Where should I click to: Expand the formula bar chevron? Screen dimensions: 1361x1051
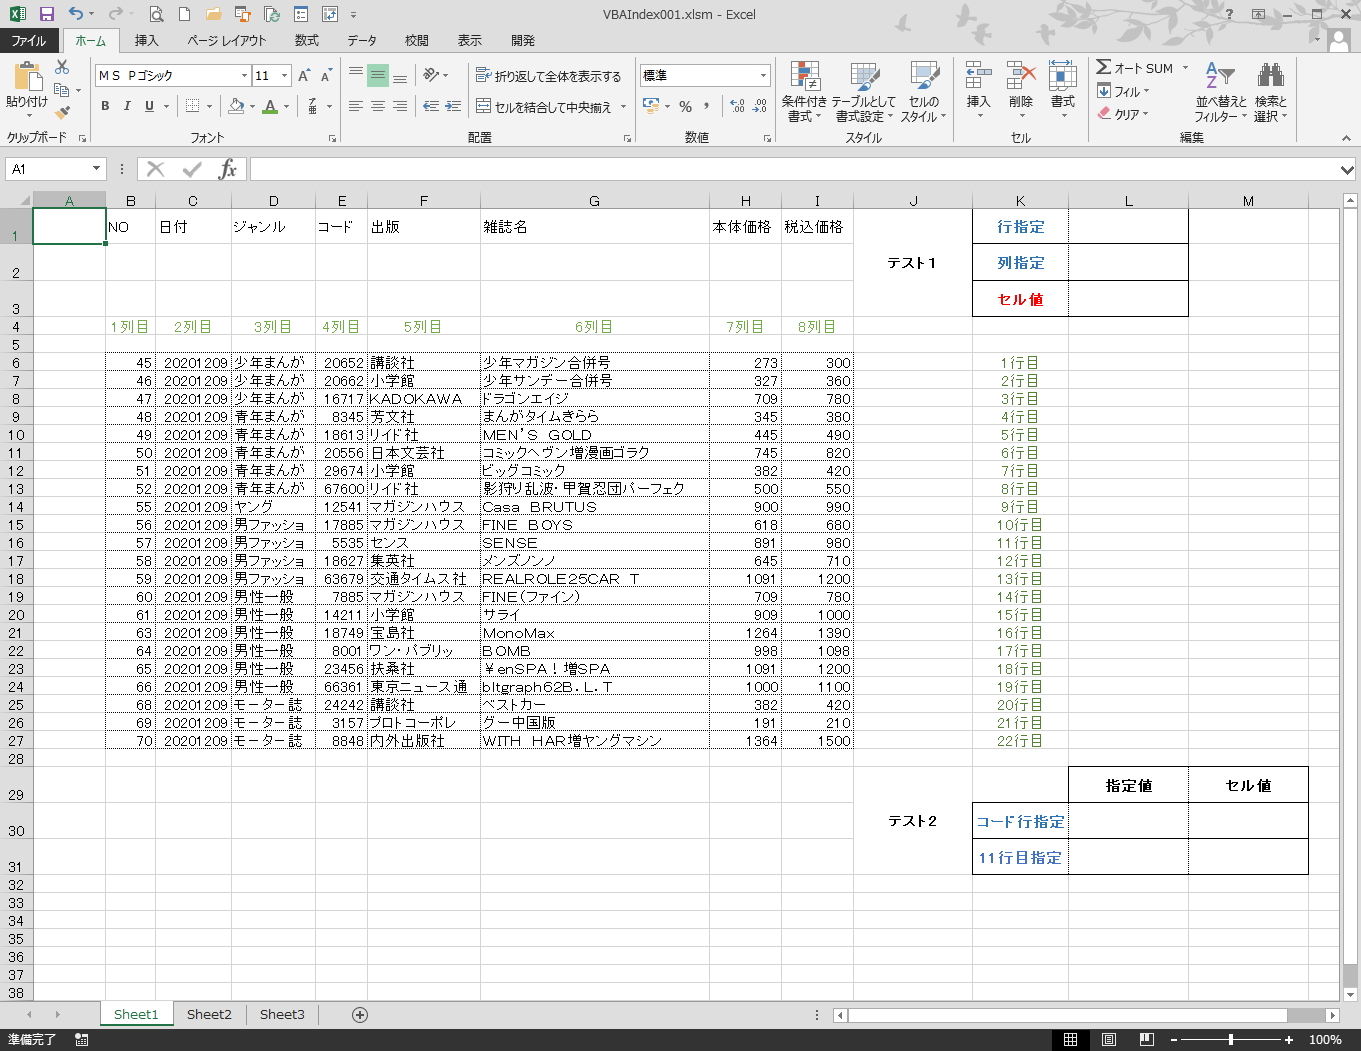click(1347, 169)
